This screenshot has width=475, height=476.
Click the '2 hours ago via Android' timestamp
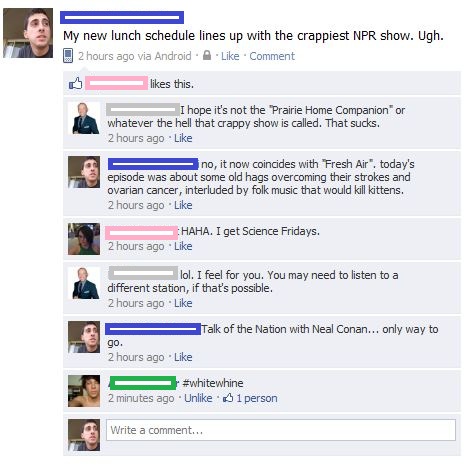[x=135, y=56]
